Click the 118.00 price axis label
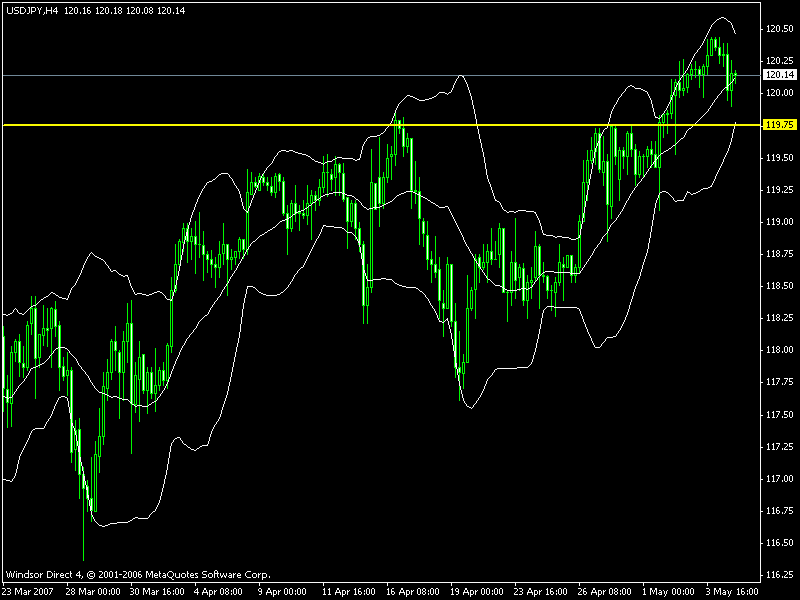800x600 pixels. coord(780,350)
